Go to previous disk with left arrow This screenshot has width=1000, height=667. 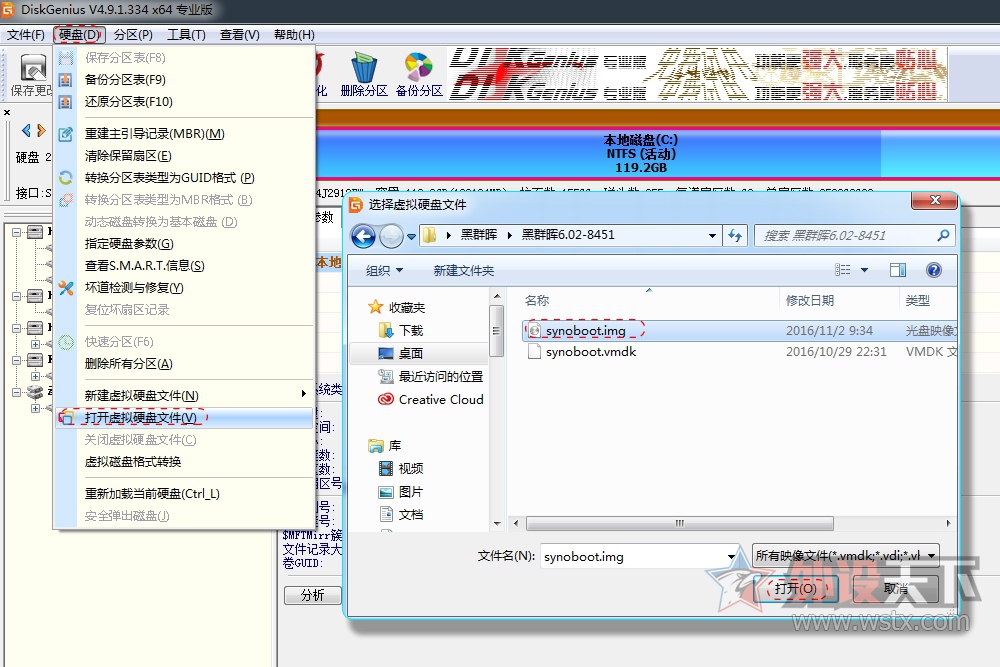point(26,131)
